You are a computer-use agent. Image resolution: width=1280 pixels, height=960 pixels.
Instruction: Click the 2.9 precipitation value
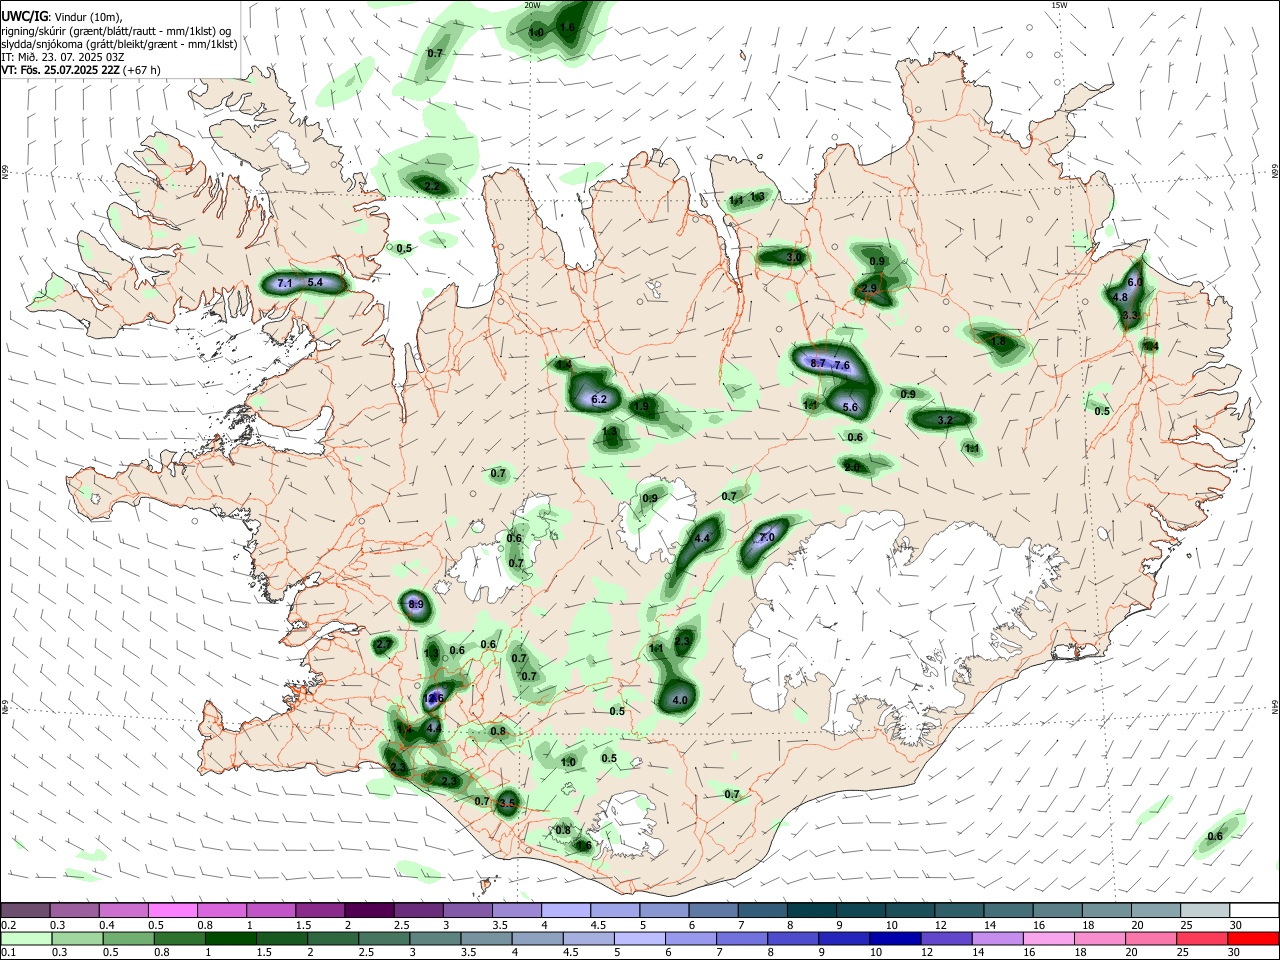[x=868, y=288]
